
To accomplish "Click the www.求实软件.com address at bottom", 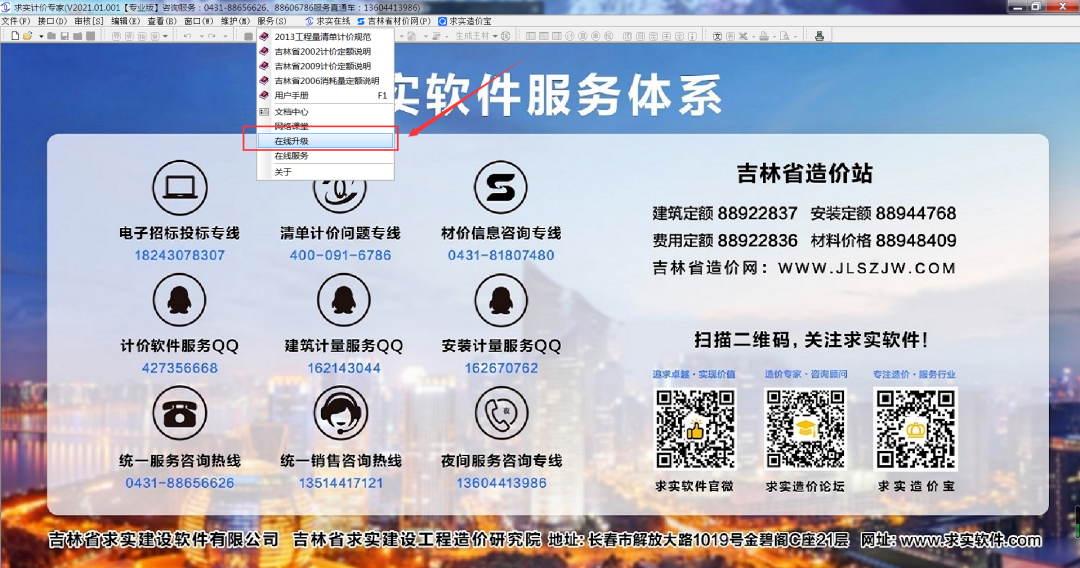I will [970, 540].
